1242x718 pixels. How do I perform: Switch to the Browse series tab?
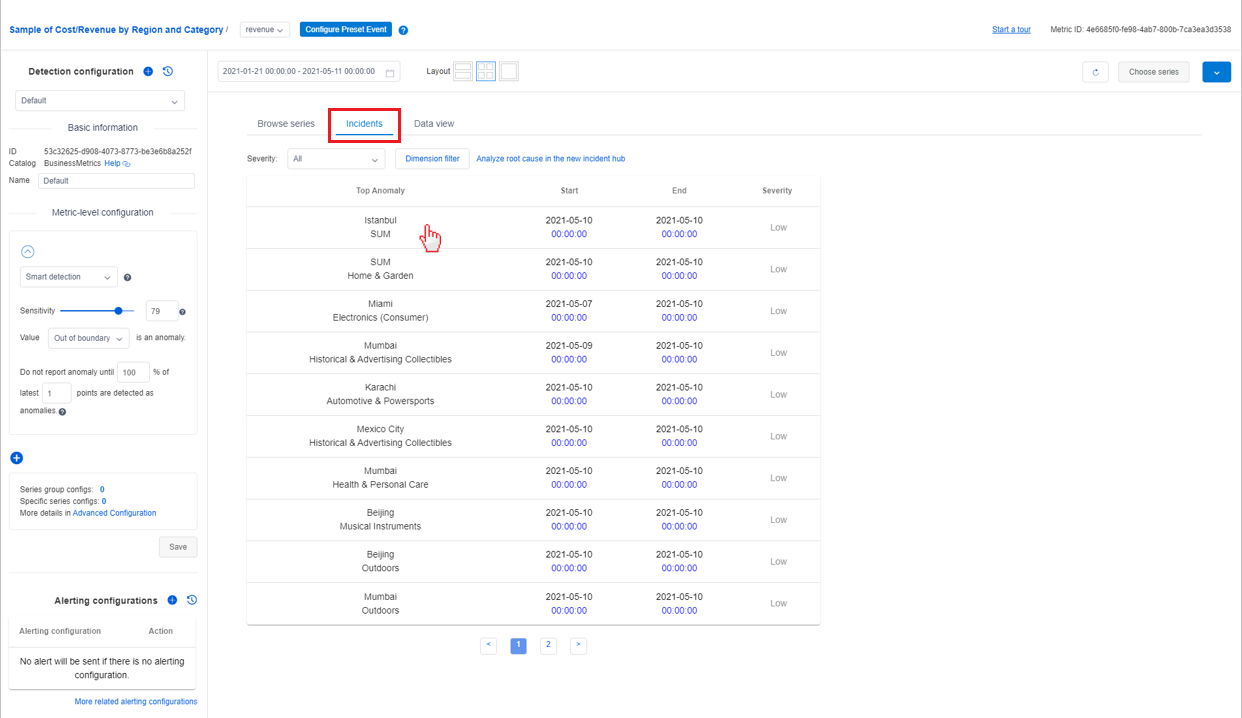pos(285,123)
